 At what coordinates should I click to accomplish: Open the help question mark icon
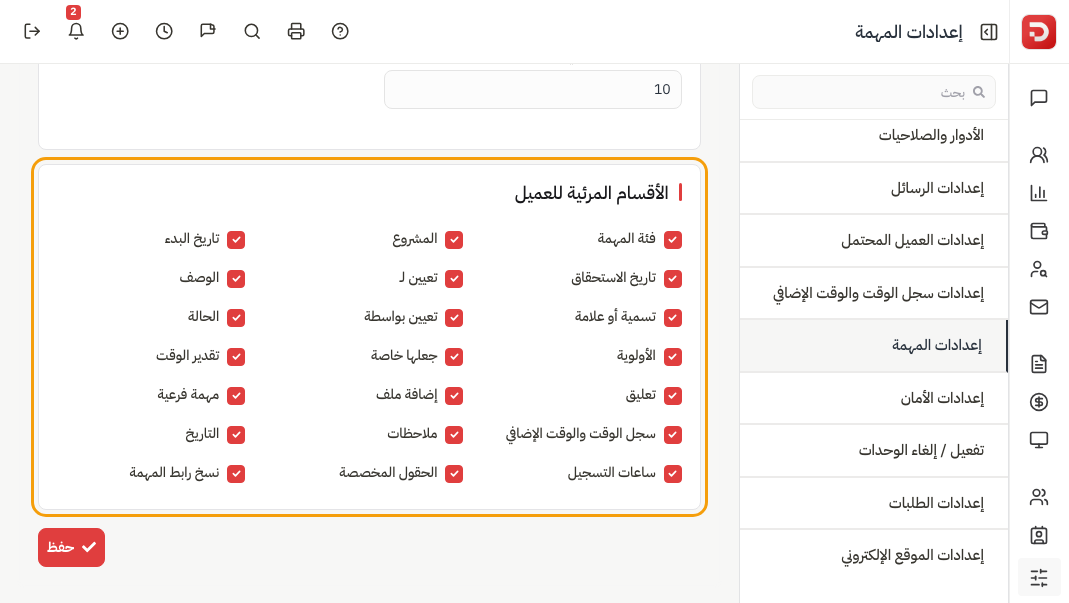point(340,31)
